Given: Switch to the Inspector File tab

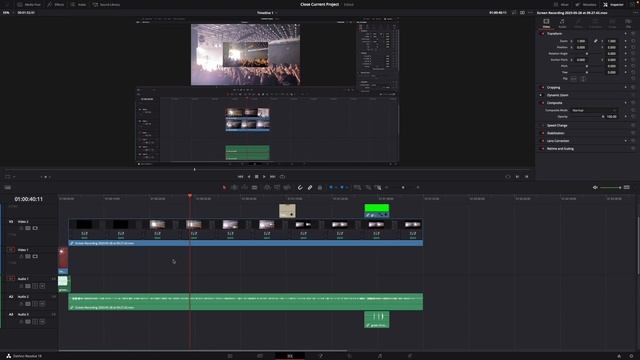Looking at the screenshot, I should [628, 23].
